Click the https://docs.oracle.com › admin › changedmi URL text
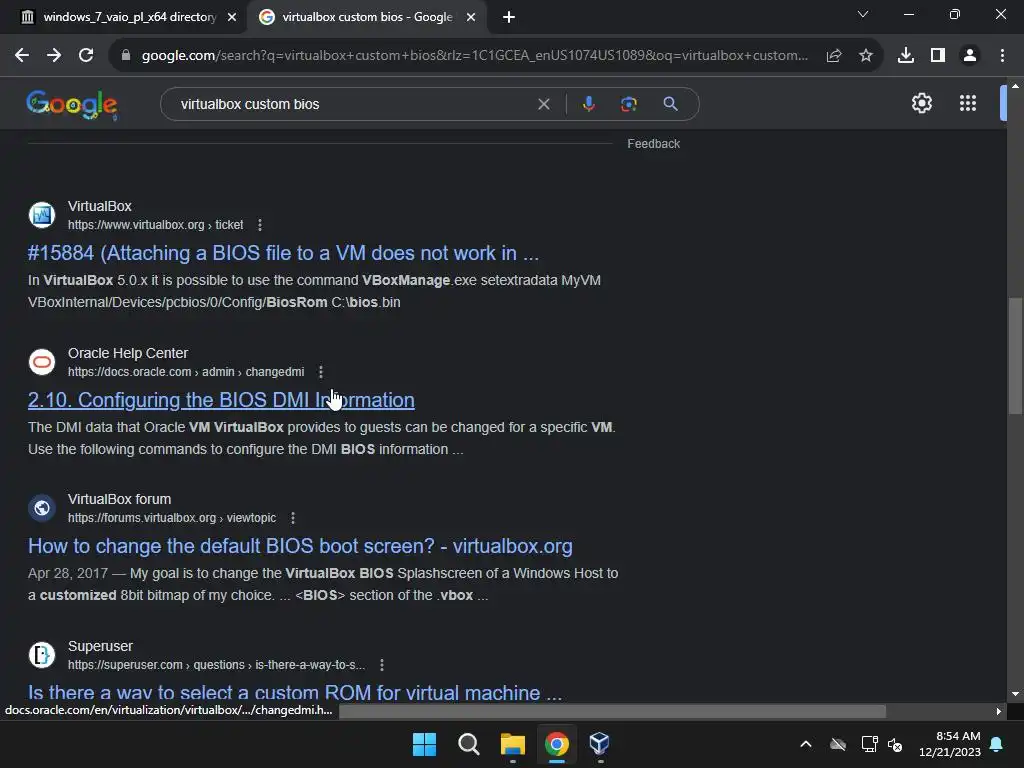 (186, 372)
